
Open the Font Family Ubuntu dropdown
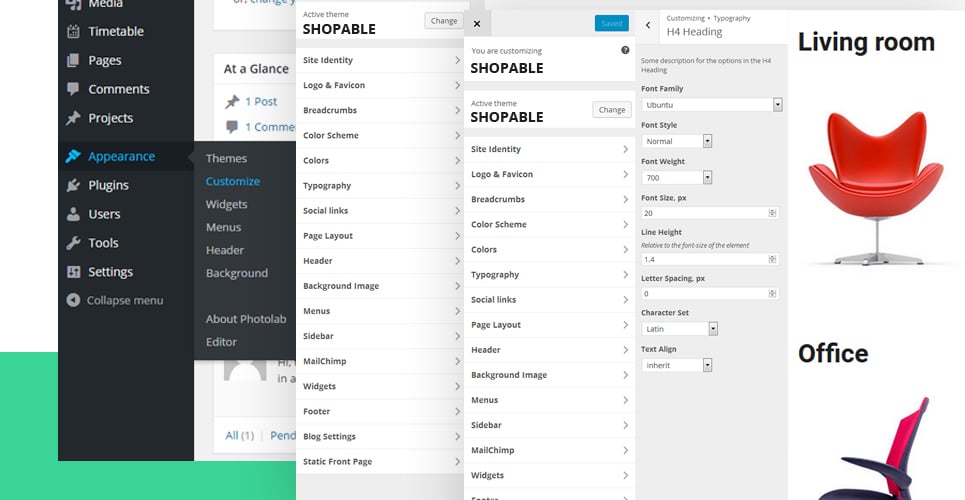pos(711,105)
